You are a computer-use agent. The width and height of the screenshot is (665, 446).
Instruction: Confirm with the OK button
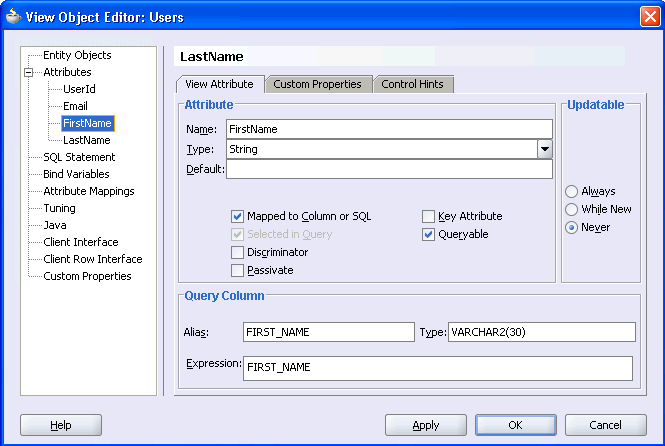(516, 425)
